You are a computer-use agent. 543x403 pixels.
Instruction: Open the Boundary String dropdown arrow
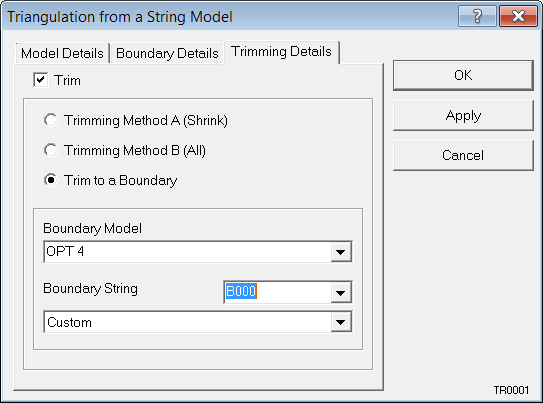[x=341, y=293]
